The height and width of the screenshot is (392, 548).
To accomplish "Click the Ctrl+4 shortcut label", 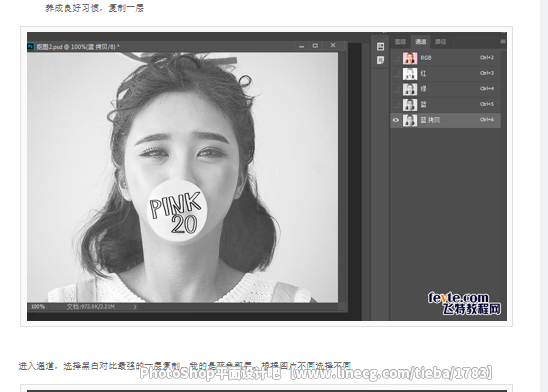I will (x=487, y=88).
